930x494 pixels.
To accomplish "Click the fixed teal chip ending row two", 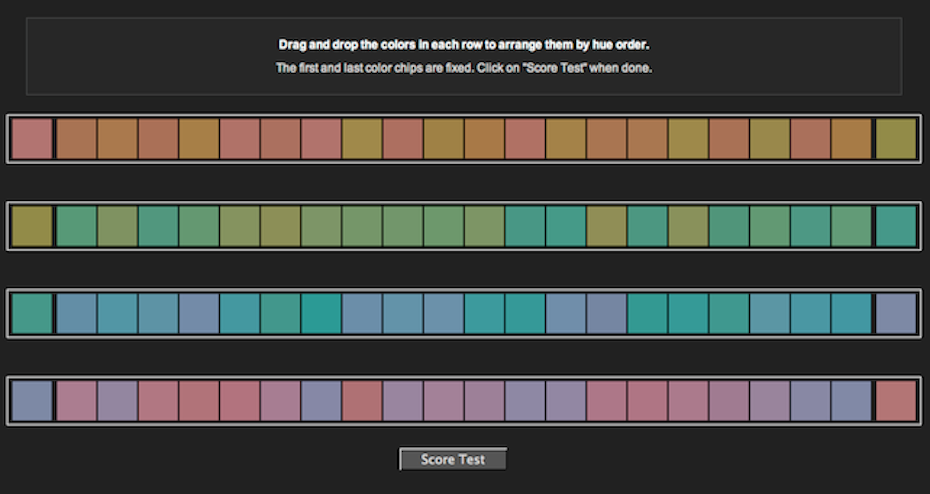I will (895, 226).
